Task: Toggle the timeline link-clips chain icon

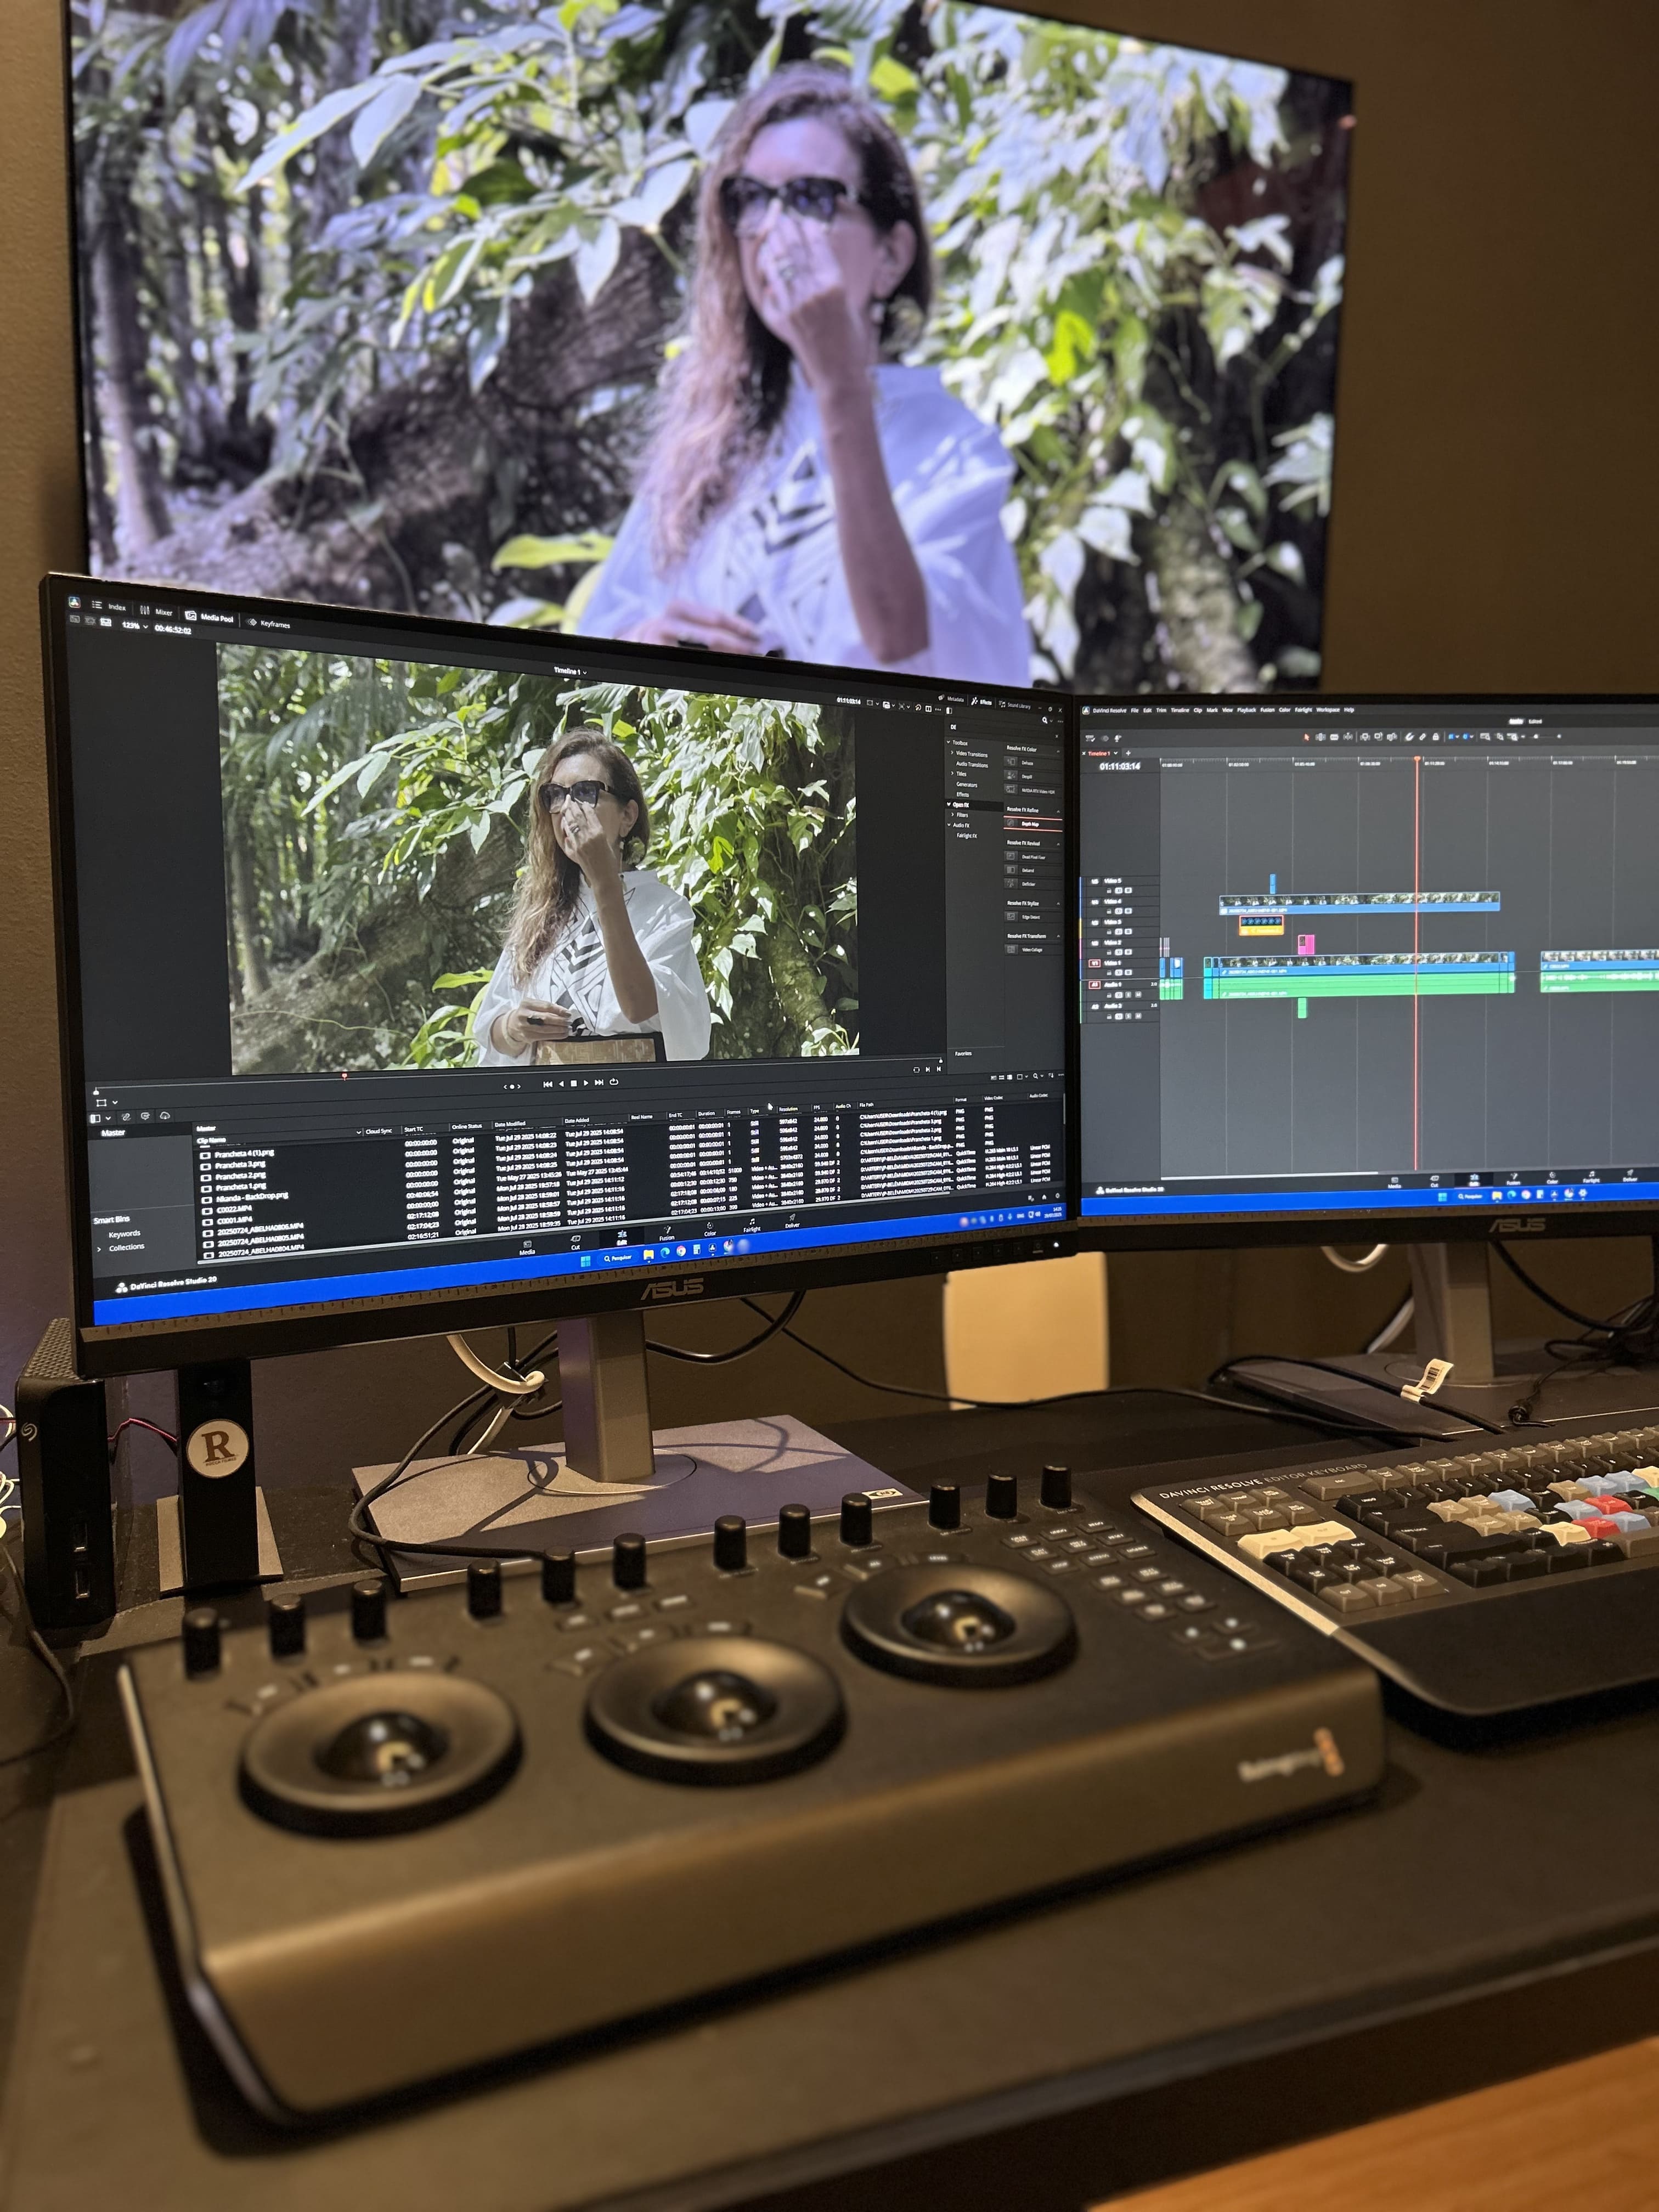Action: pyautogui.click(x=1423, y=737)
